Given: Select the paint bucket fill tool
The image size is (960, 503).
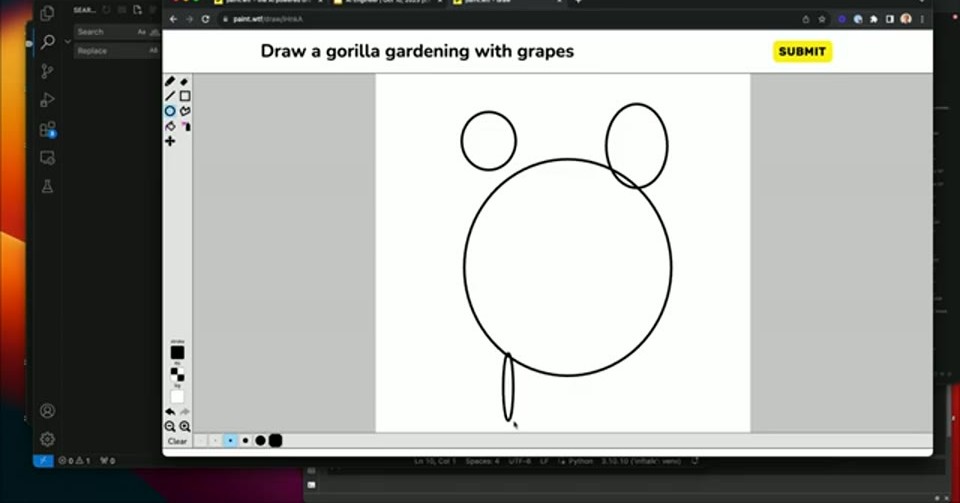Looking at the screenshot, I should point(170,126).
